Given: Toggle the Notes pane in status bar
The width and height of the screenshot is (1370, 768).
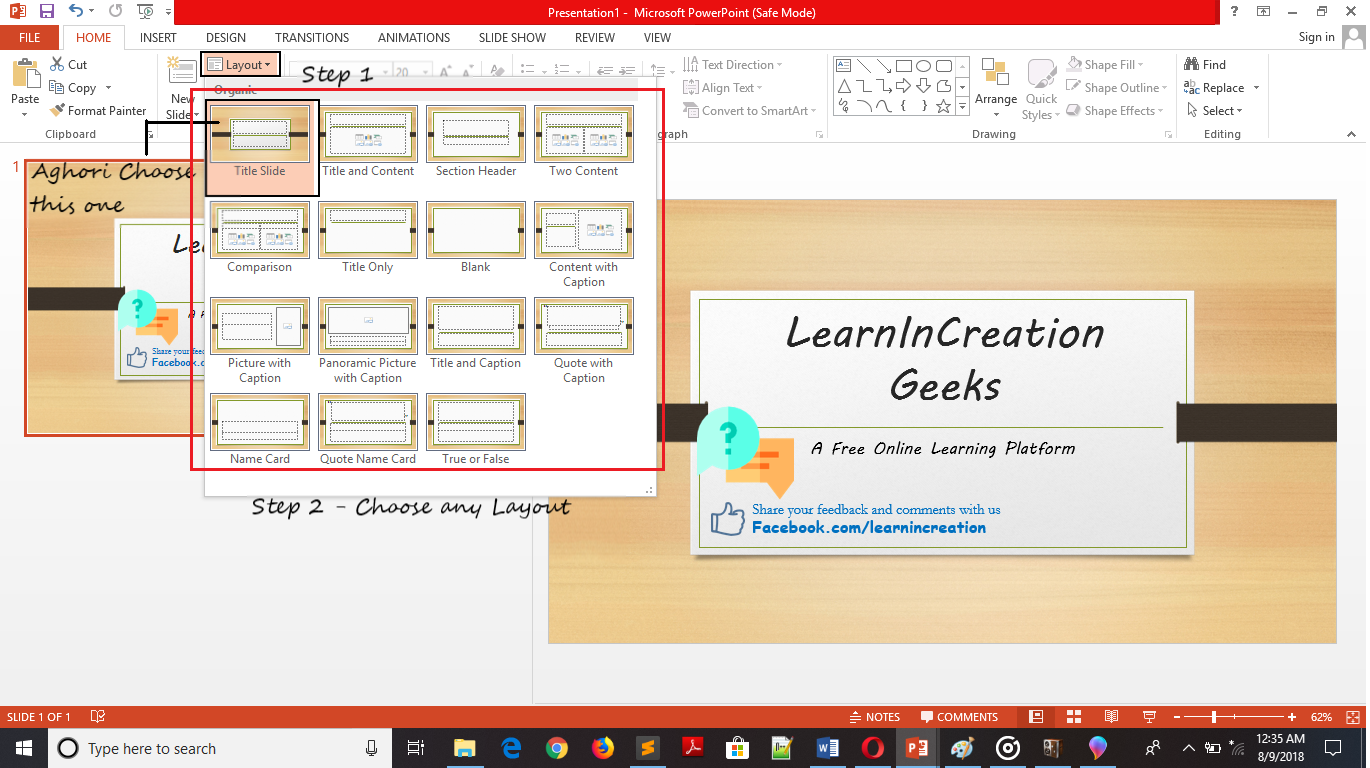Looking at the screenshot, I should (x=874, y=717).
